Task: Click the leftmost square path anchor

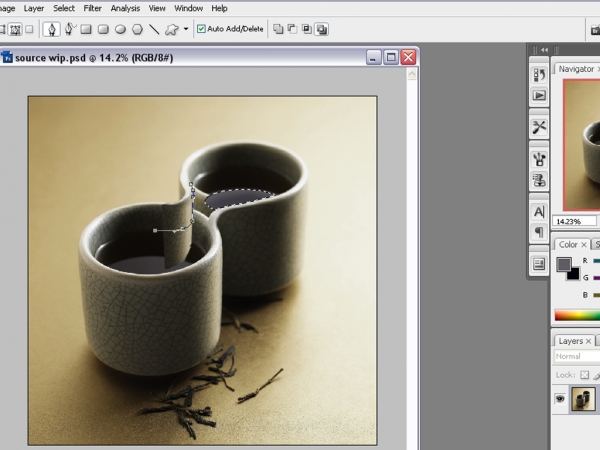Action: (x=155, y=231)
